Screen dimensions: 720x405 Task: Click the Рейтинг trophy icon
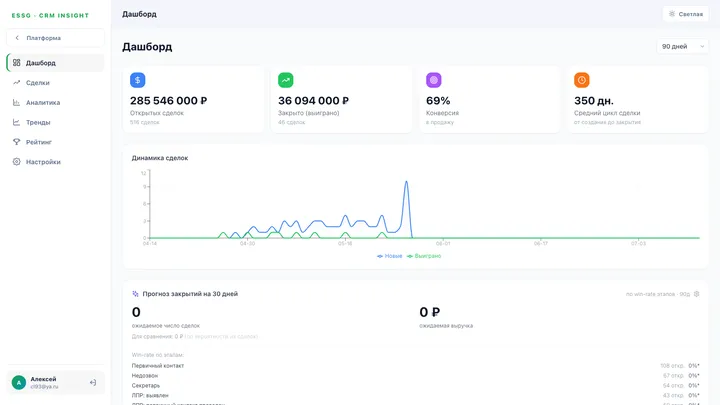[x=17, y=142]
